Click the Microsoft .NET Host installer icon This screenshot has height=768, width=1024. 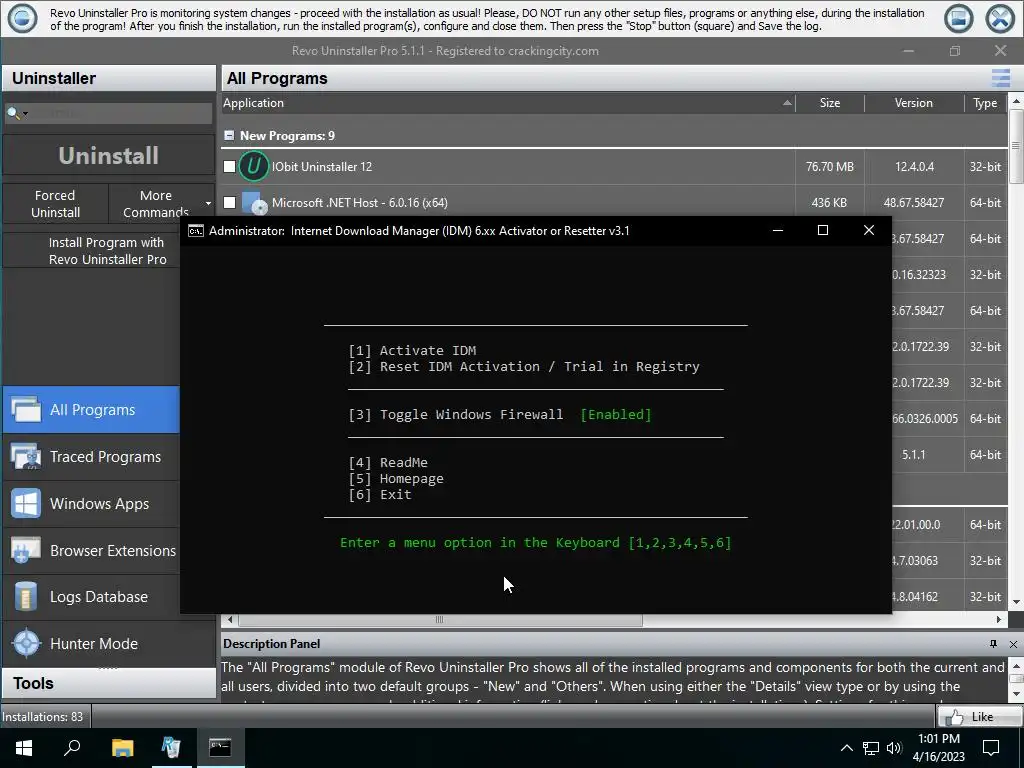254,203
